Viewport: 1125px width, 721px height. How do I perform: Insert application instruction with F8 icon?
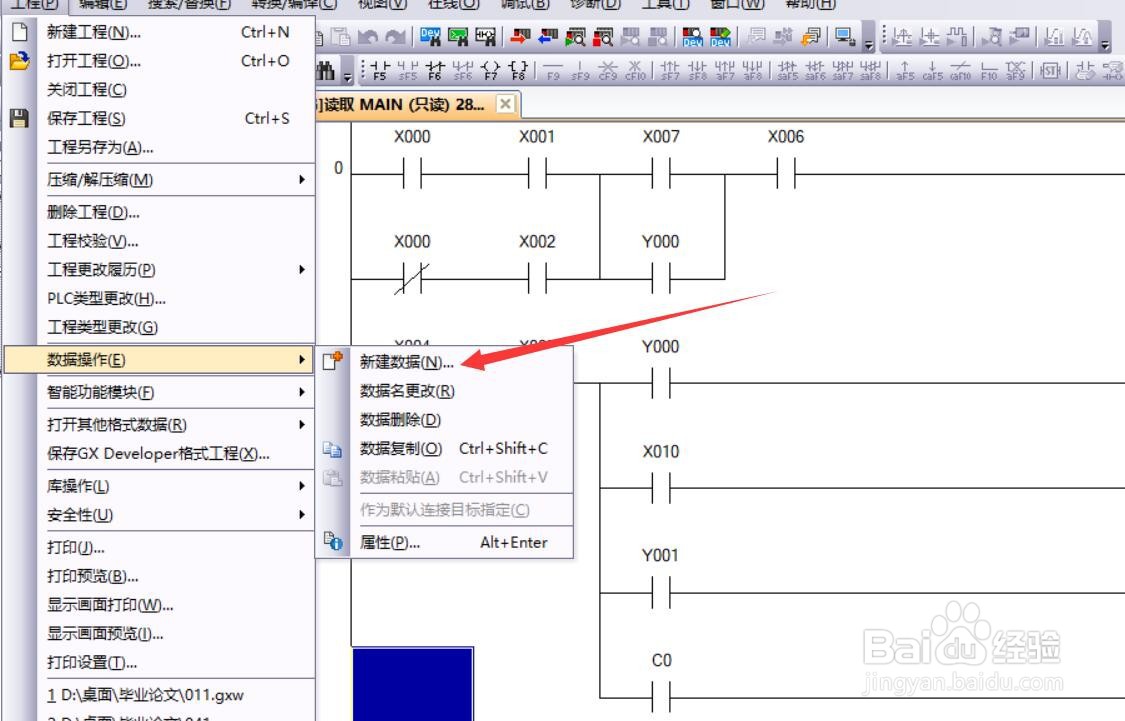tap(518, 70)
